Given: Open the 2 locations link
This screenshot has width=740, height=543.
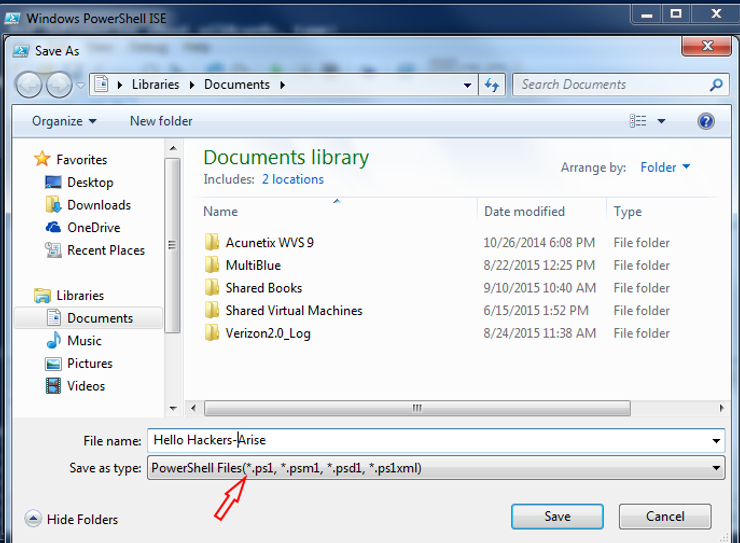Looking at the screenshot, I should [x=293, y=179].
